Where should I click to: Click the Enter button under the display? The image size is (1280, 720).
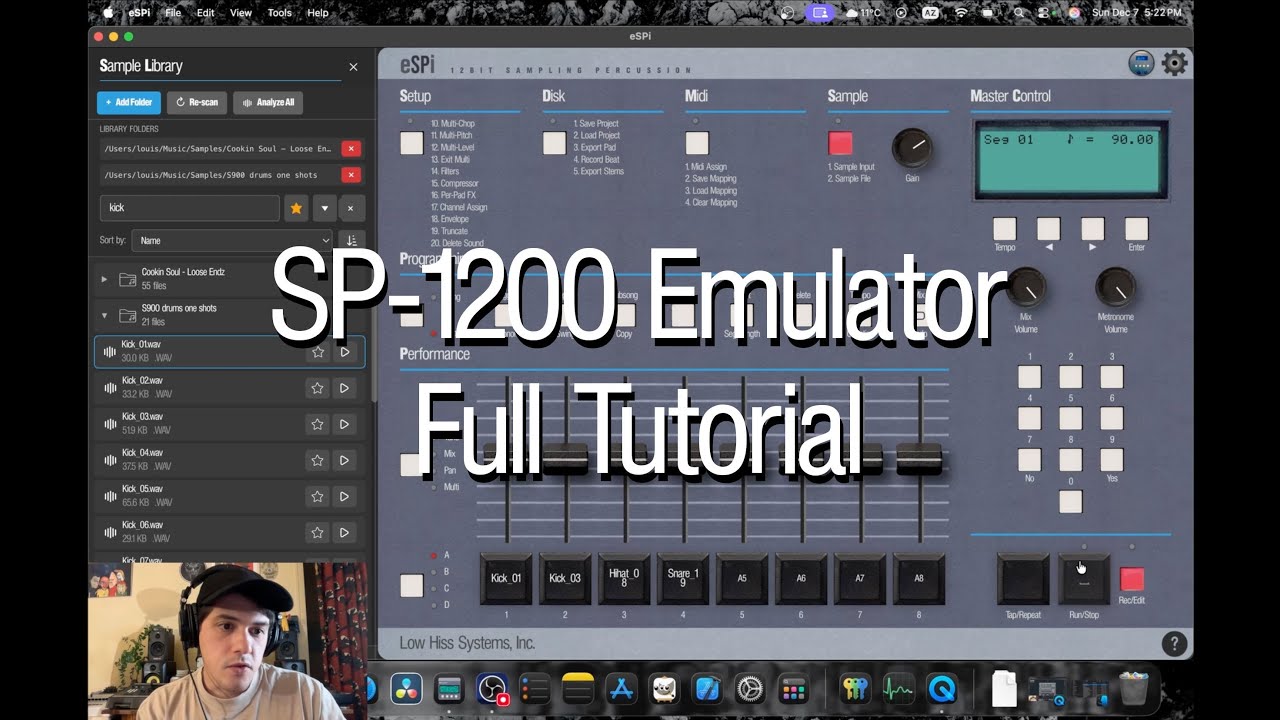[x=1136, y=229]
